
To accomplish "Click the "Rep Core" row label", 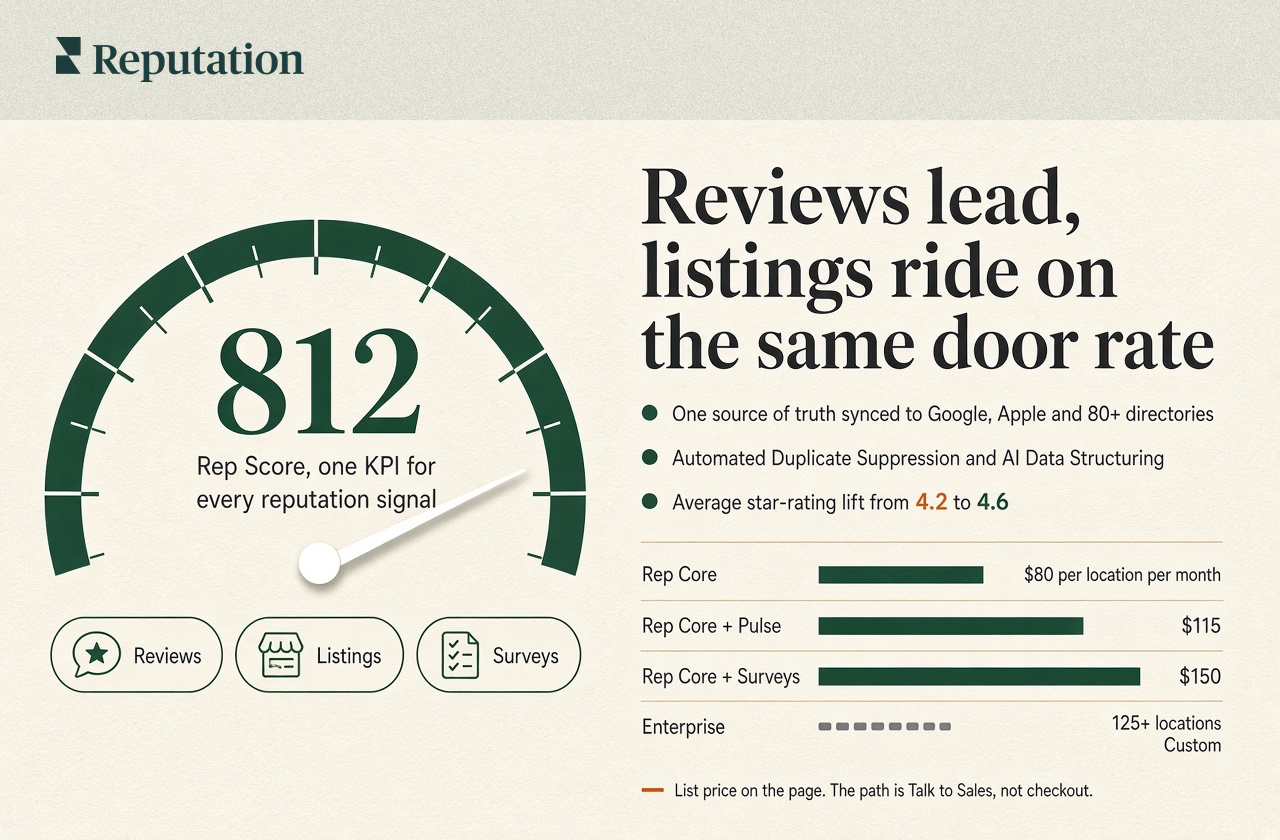I will [x=679, y=575].
